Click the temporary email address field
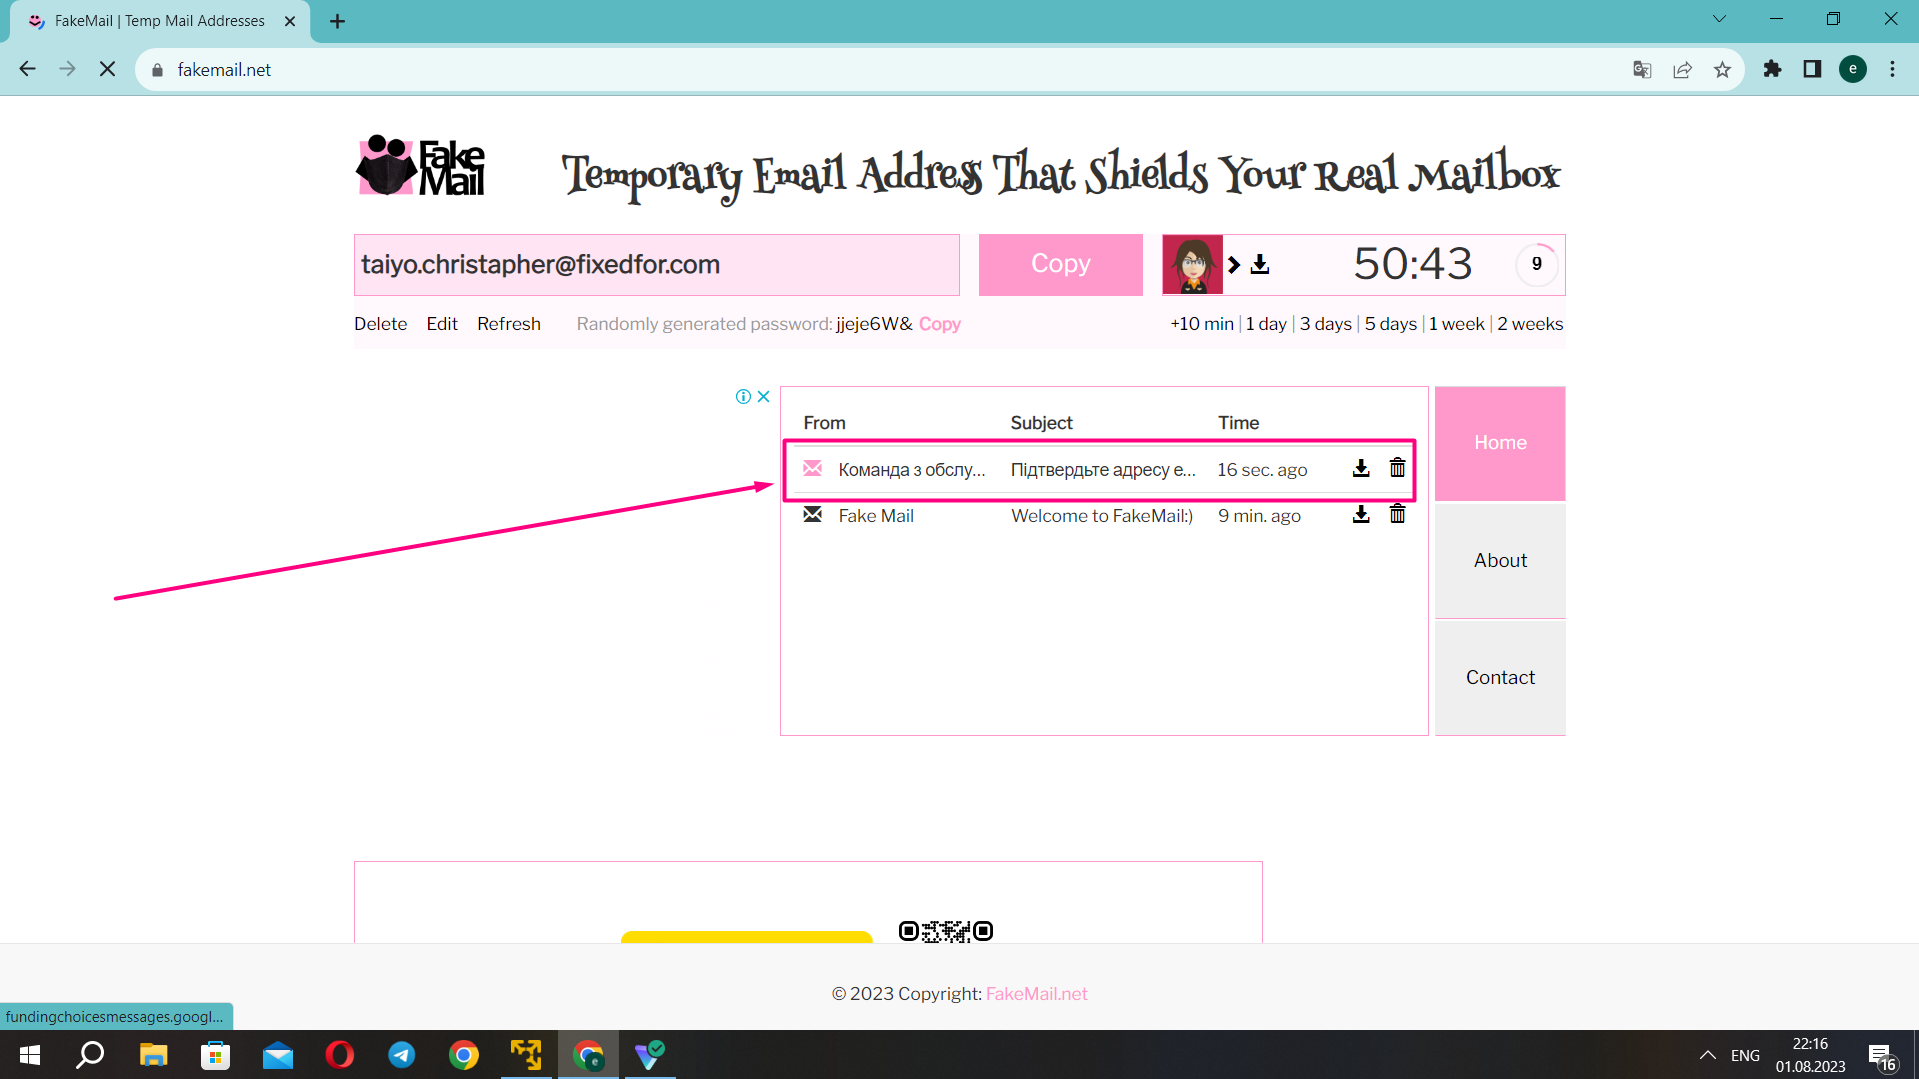This screenshot has width=1919, height=1079. [656, 265]
